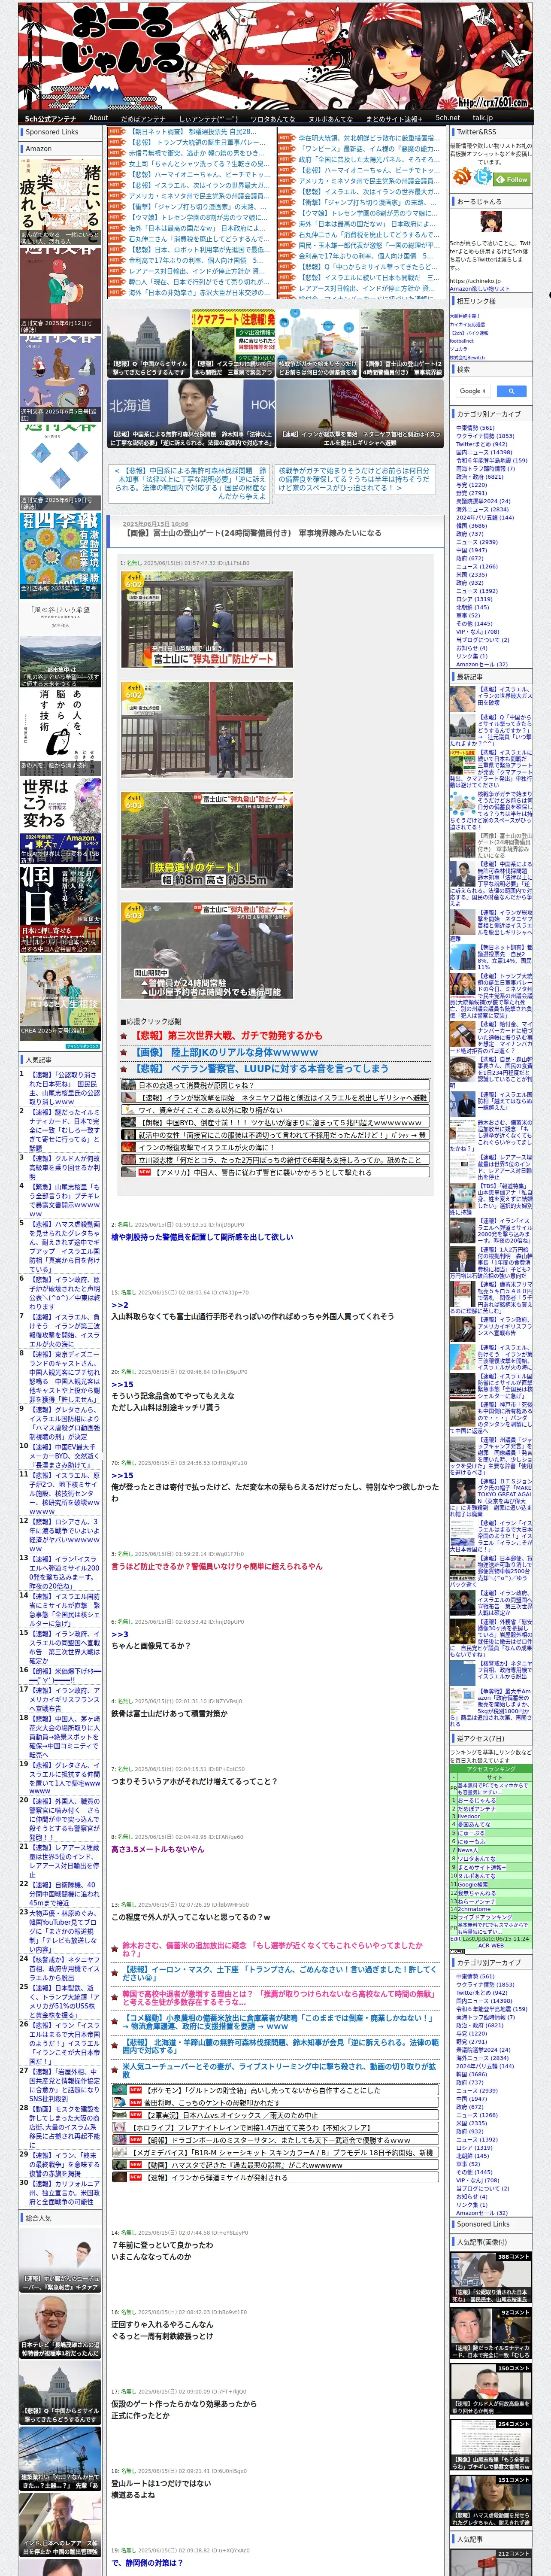Screen dimensions: 551x2576
Task: Open the カイカイ反応通信 link
Action: [467, 324]
